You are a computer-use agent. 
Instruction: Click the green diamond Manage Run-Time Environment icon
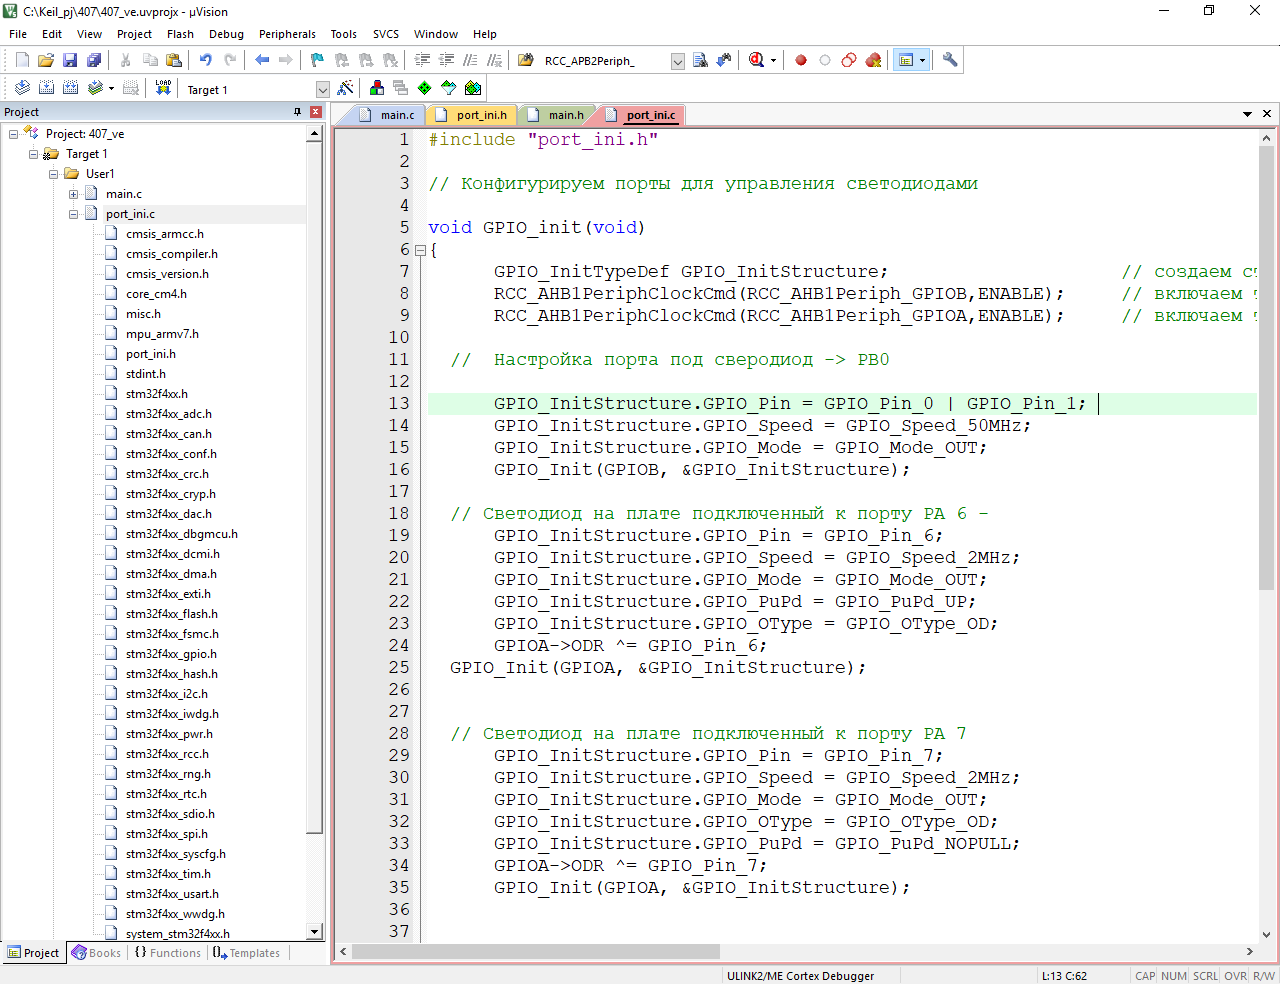[425, 88]
